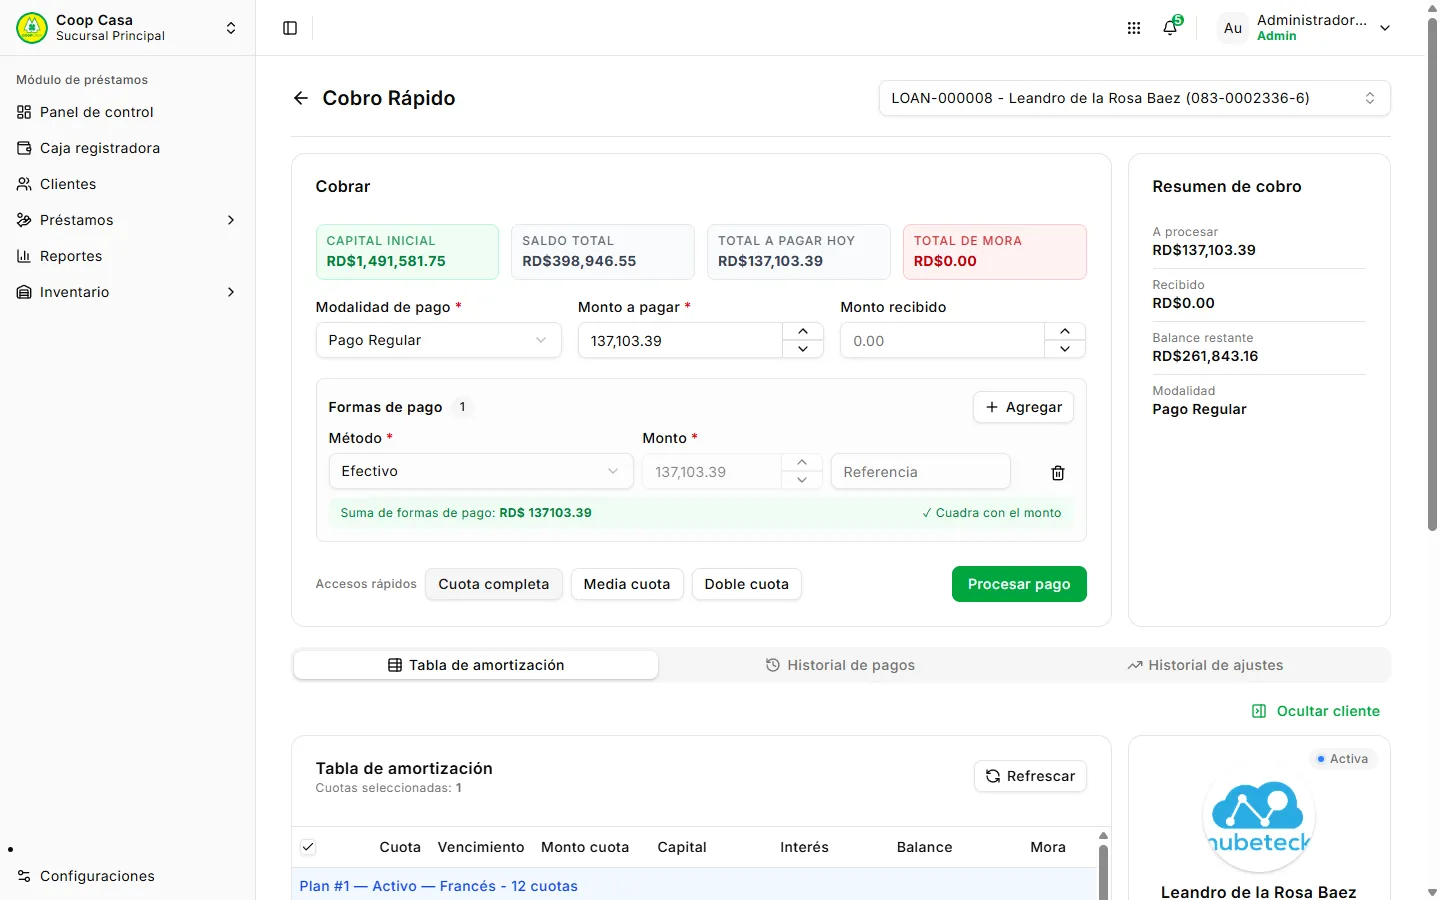This screenshot has height=900, width=1440.
Task: Go back with the arrow beside Cobro Rápido
Action: click(300, 98)
